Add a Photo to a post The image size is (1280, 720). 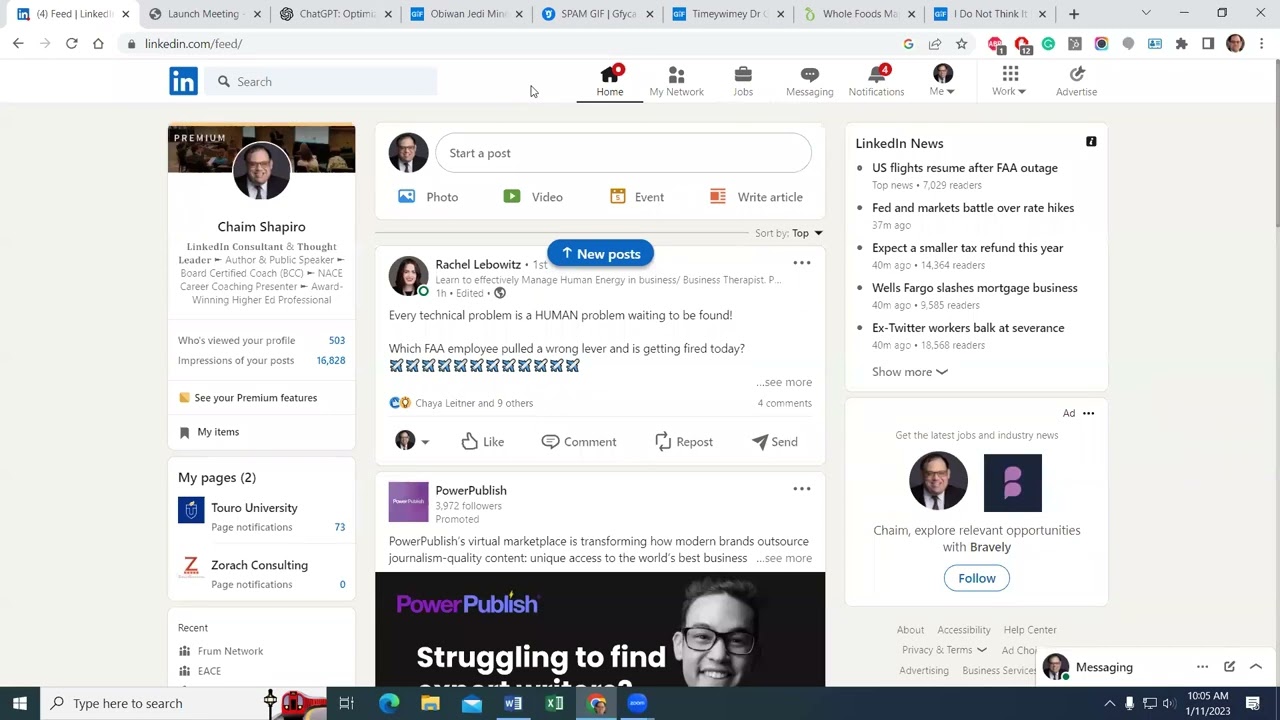(428, 197)
